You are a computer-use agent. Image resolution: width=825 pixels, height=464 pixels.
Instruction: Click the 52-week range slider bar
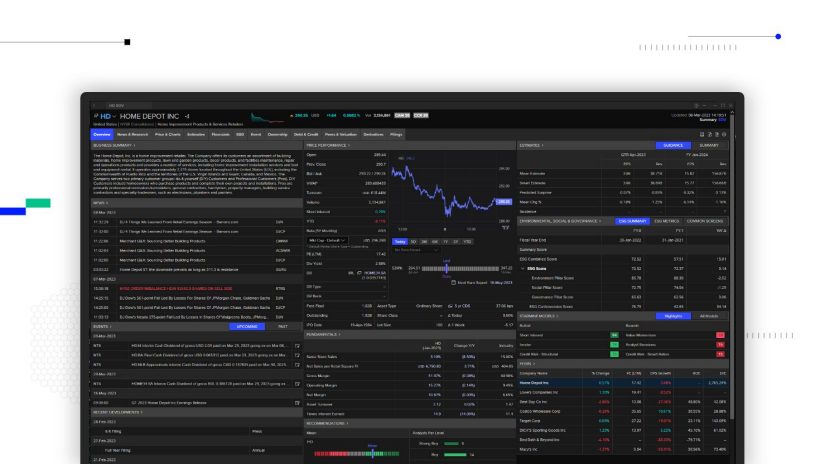[x=460, y=269]
